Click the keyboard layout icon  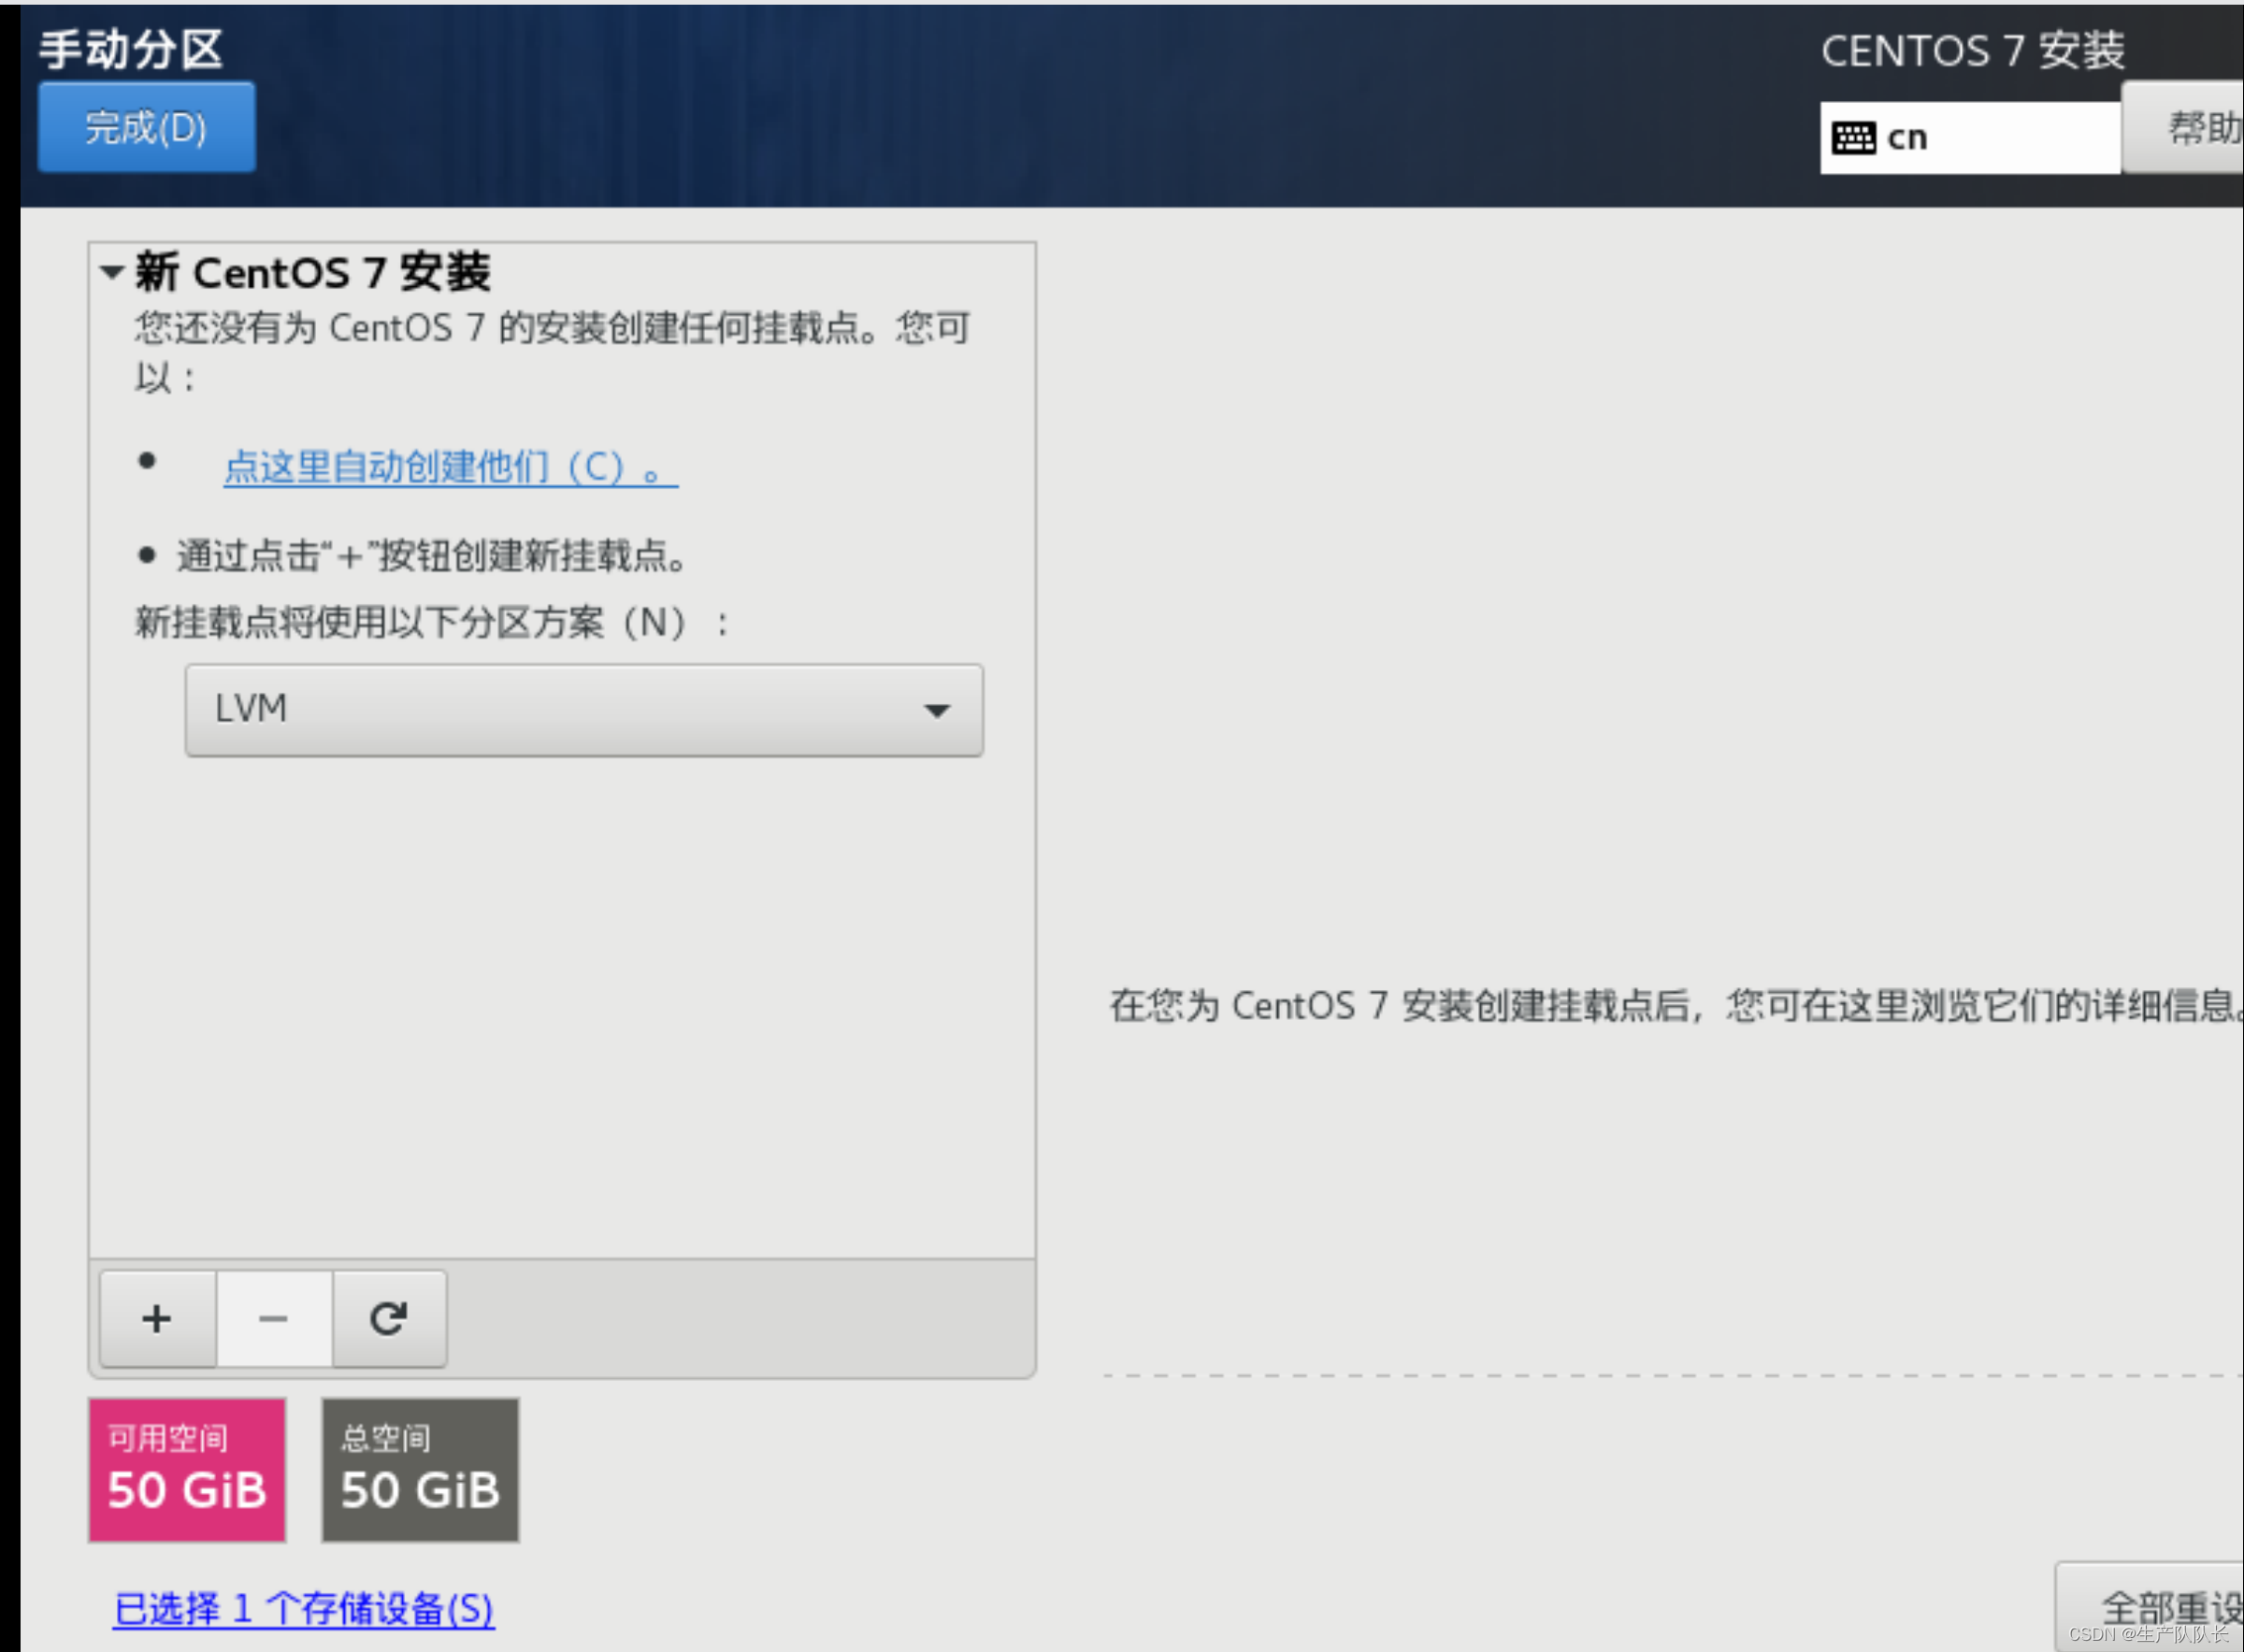point(1853,138)
